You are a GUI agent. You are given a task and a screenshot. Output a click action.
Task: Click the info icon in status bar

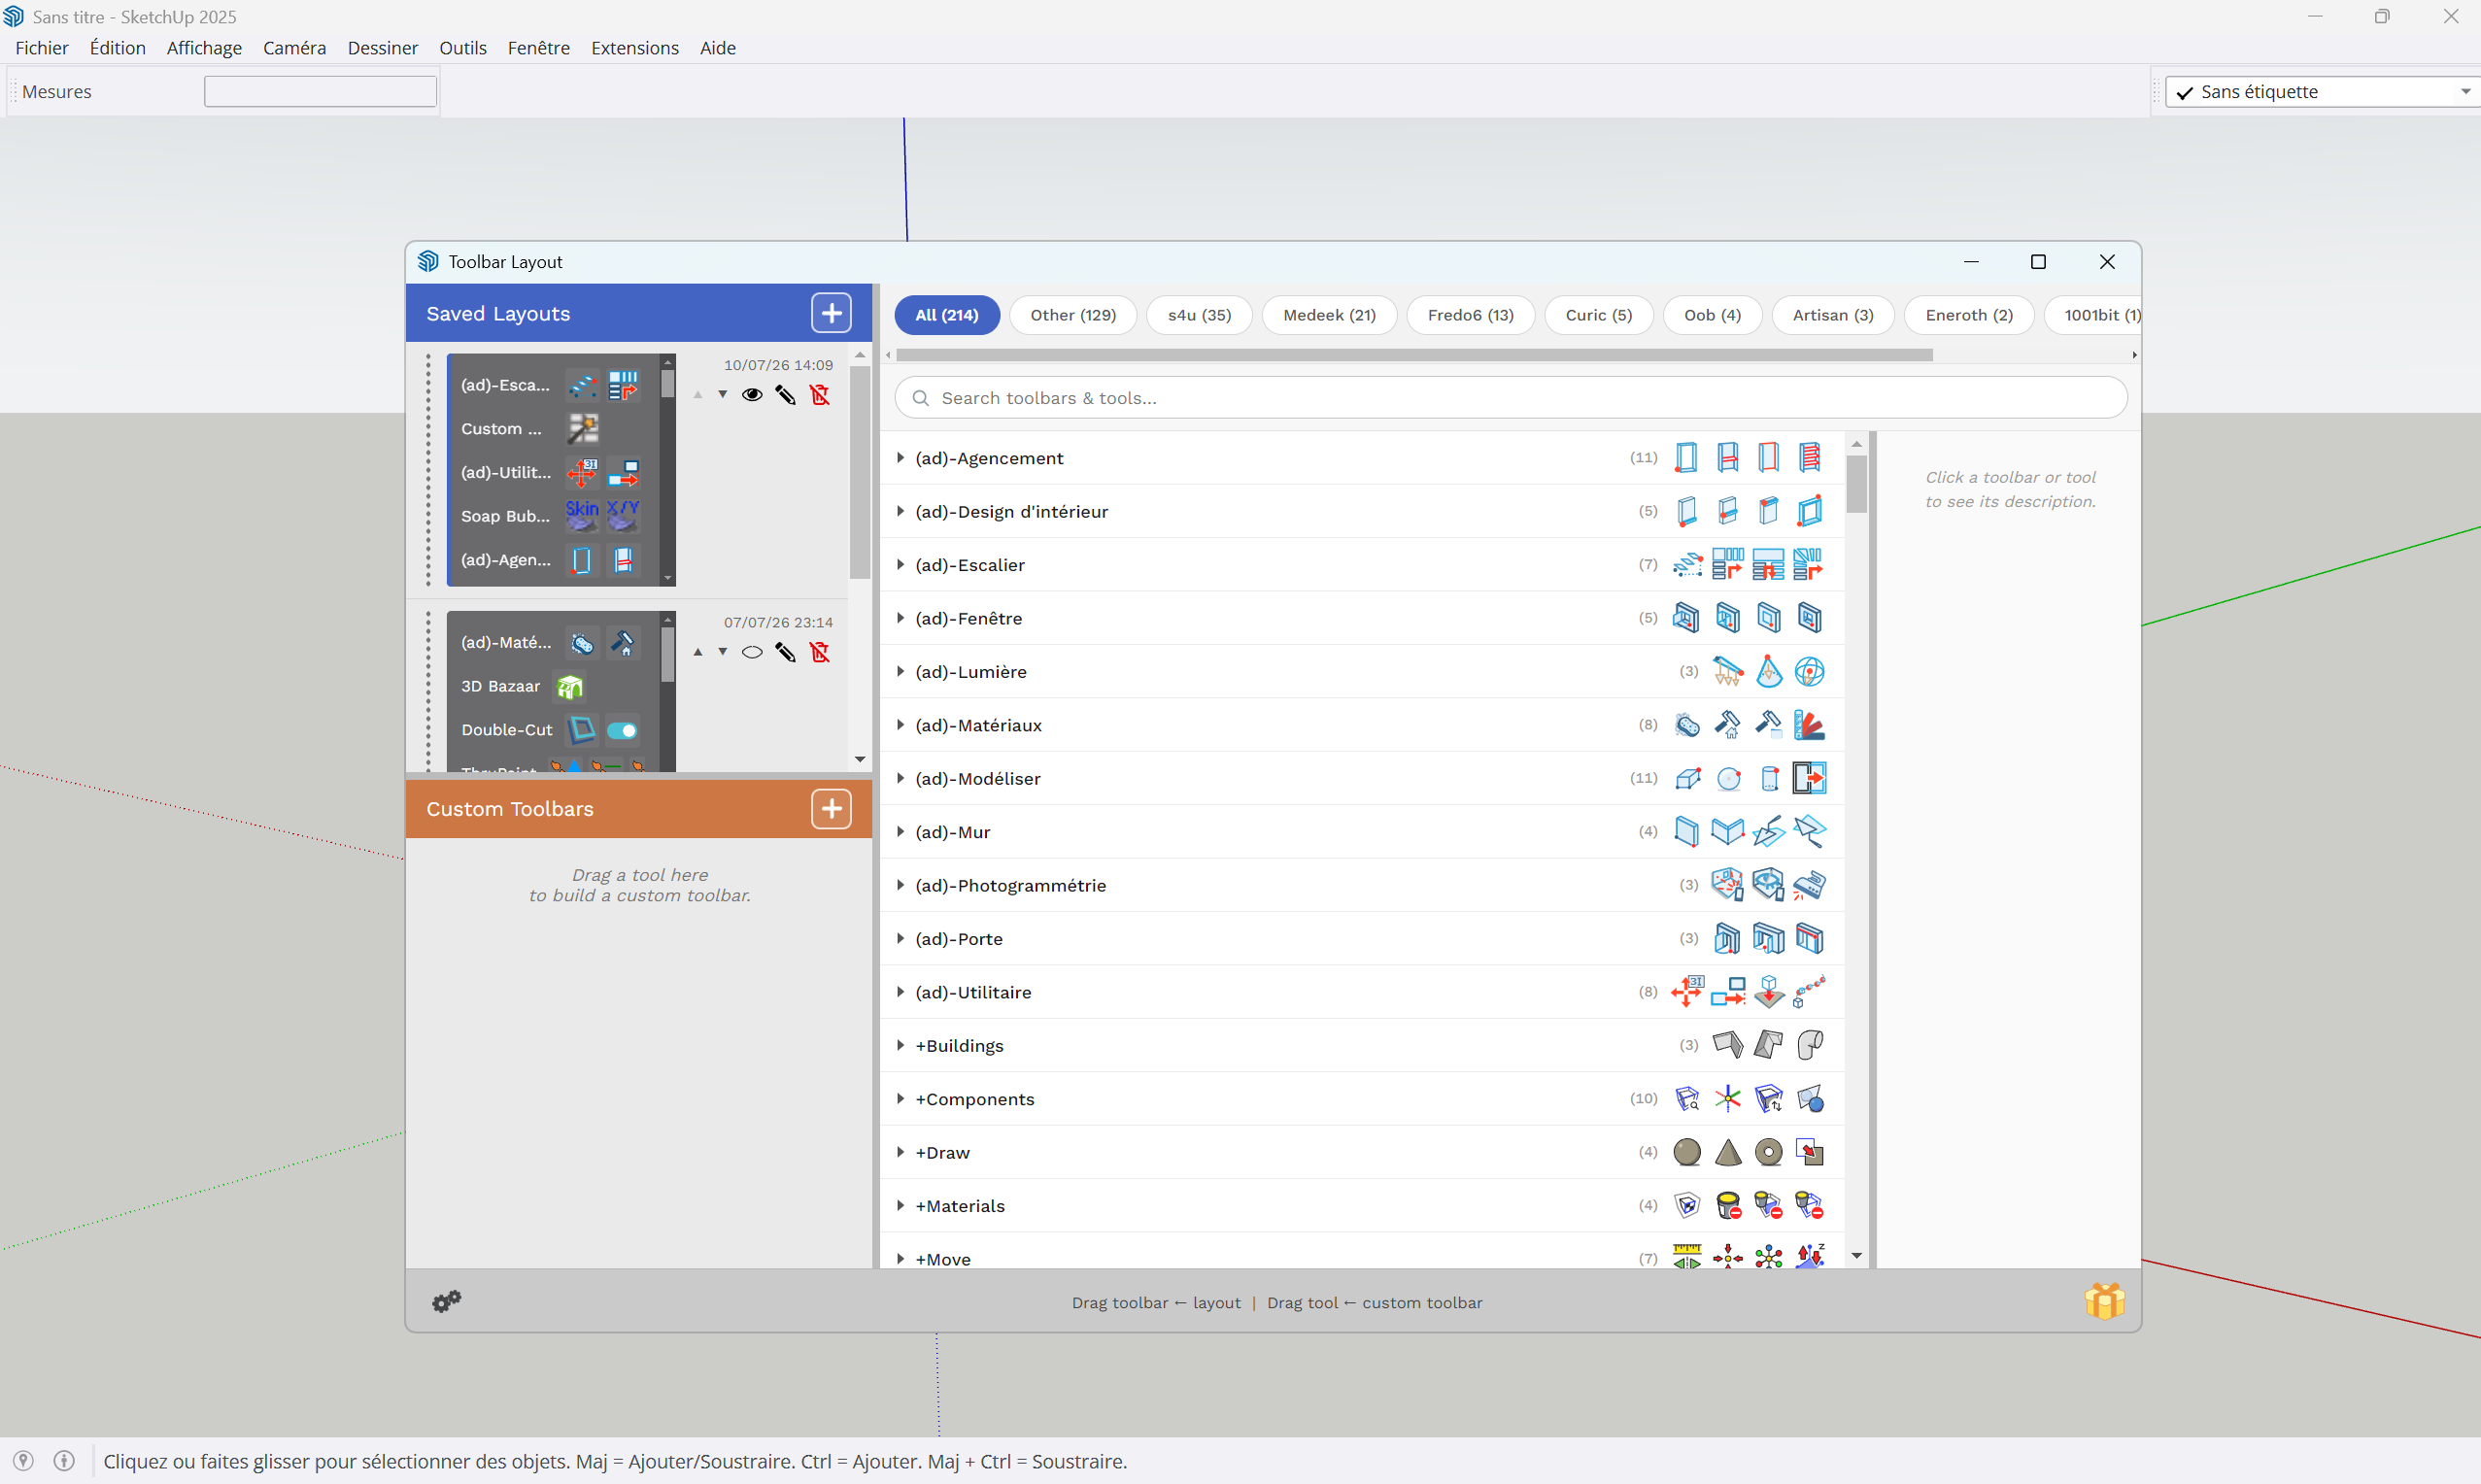pos(64,1461)
